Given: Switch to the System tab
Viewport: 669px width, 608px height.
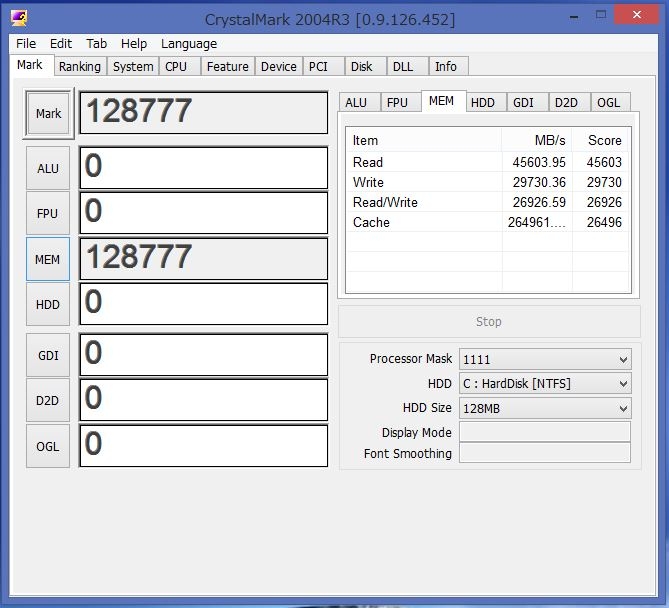Looking at the screenshot, I should pos(133,67).
